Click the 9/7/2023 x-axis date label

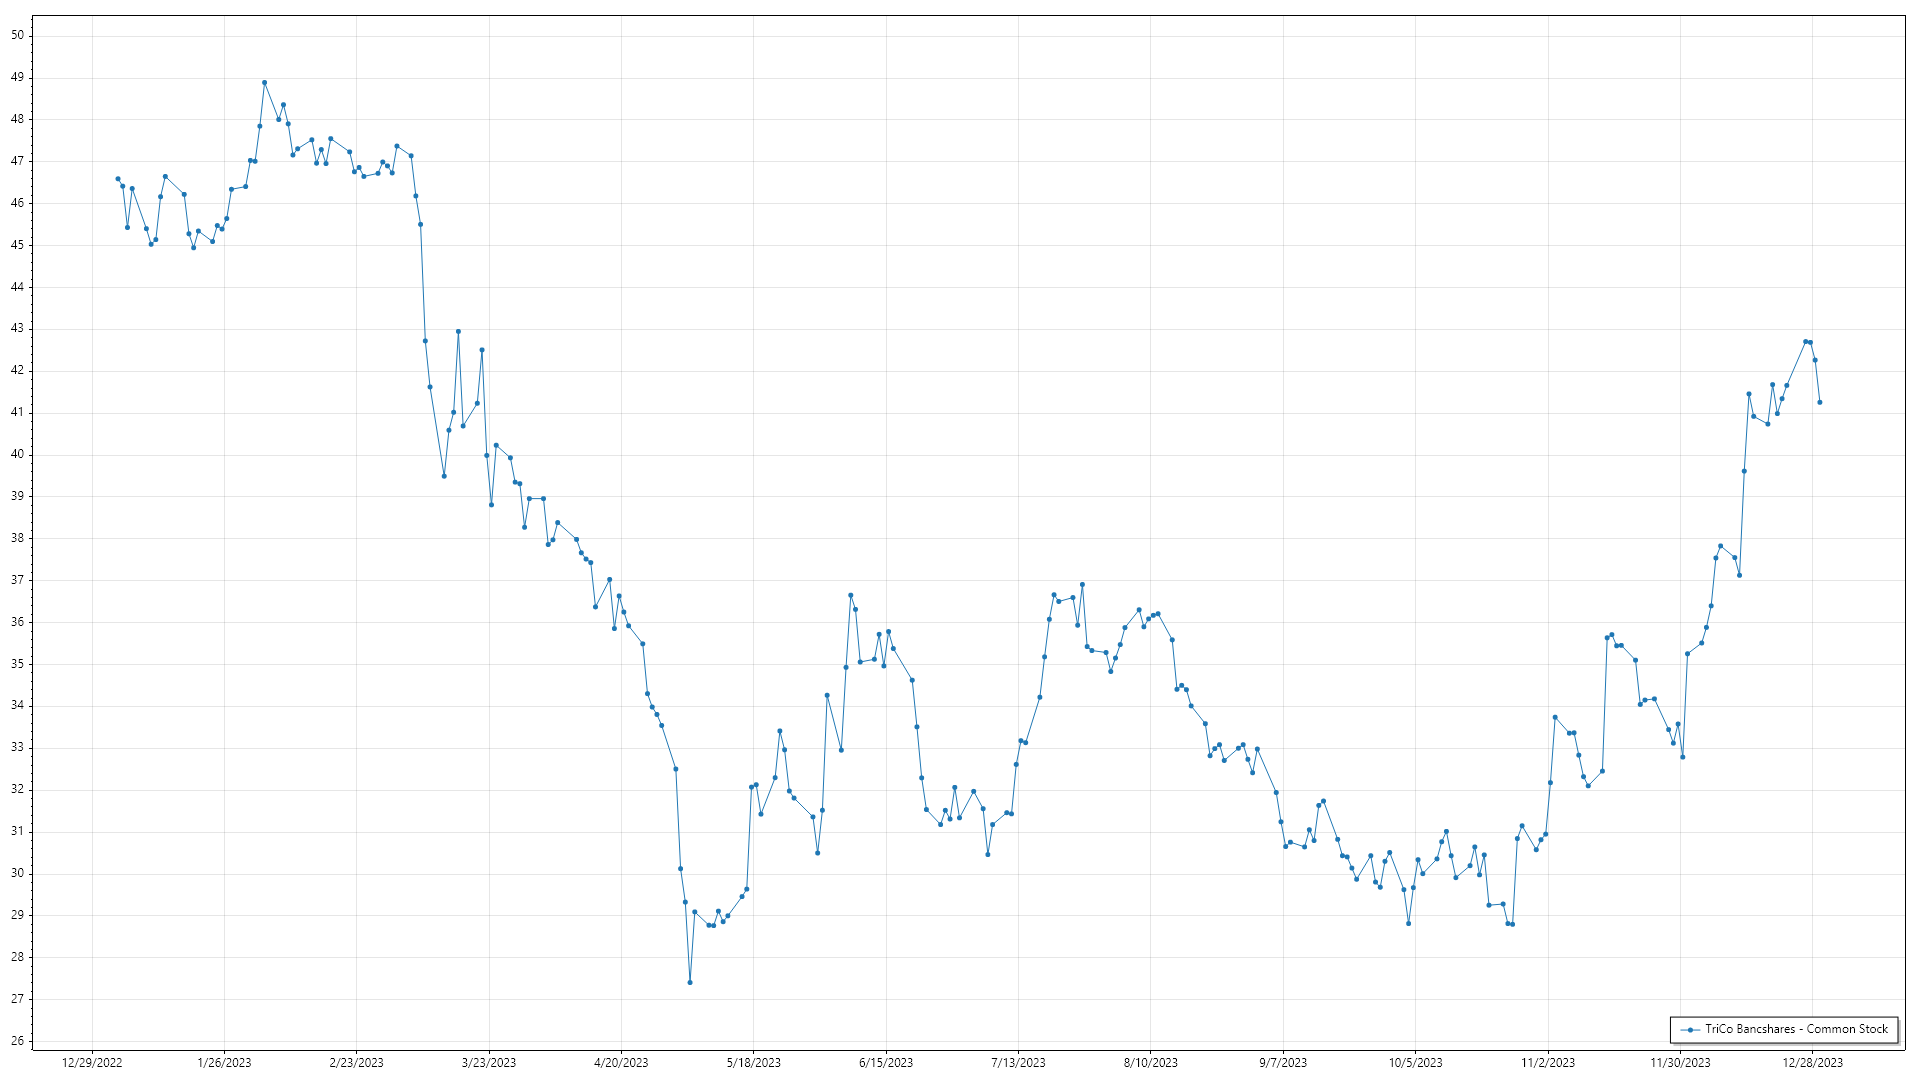[x=1283, y=1063]
